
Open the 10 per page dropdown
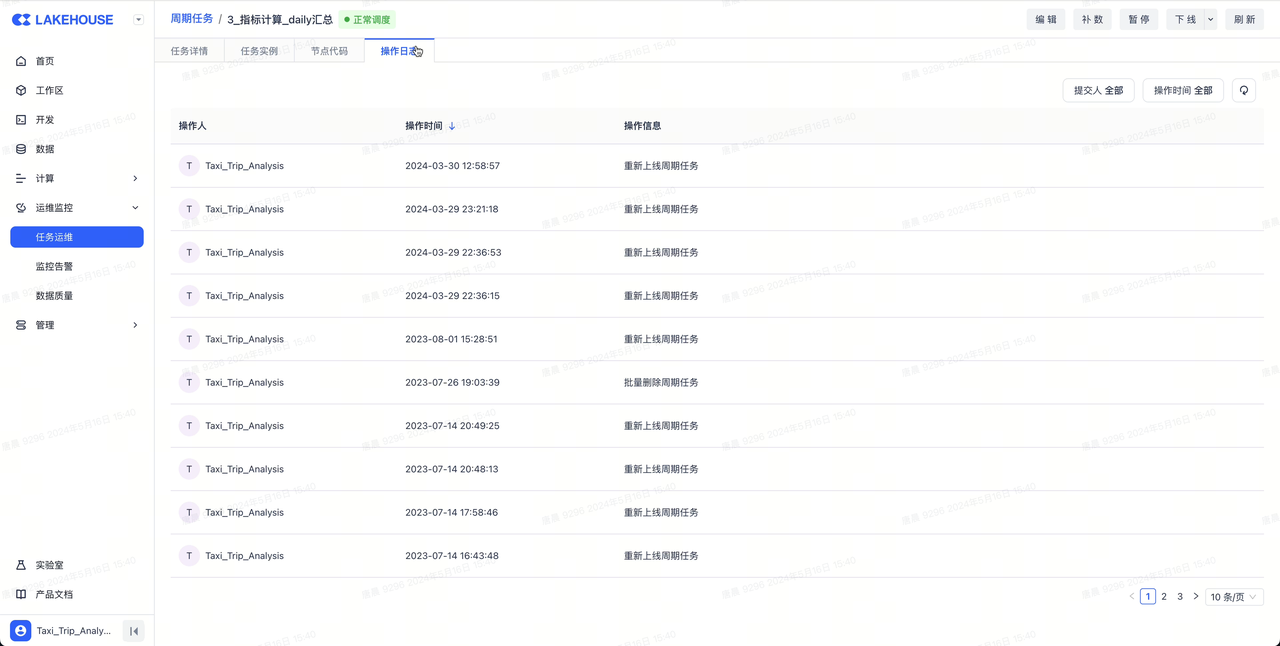1234,597
